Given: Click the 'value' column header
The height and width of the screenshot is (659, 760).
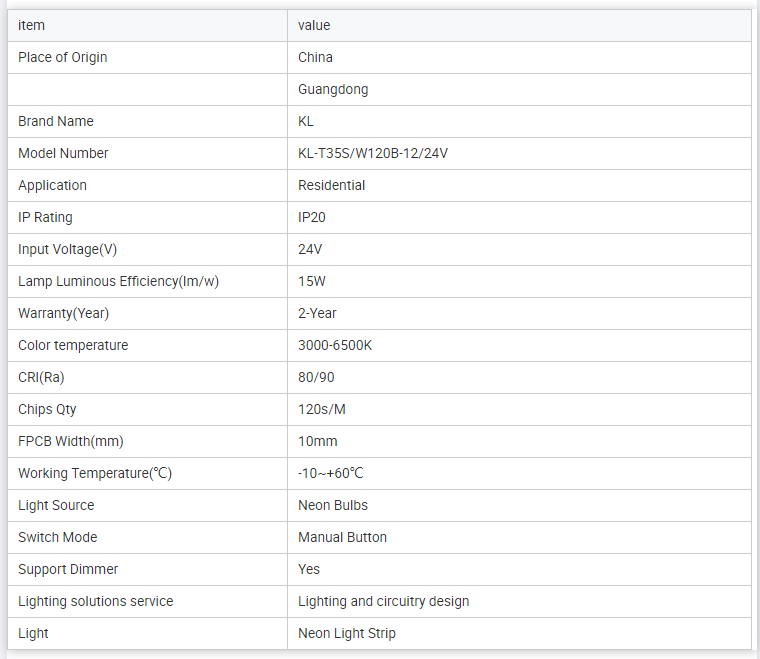Looking at the screenshot, I should pos(314,25).
